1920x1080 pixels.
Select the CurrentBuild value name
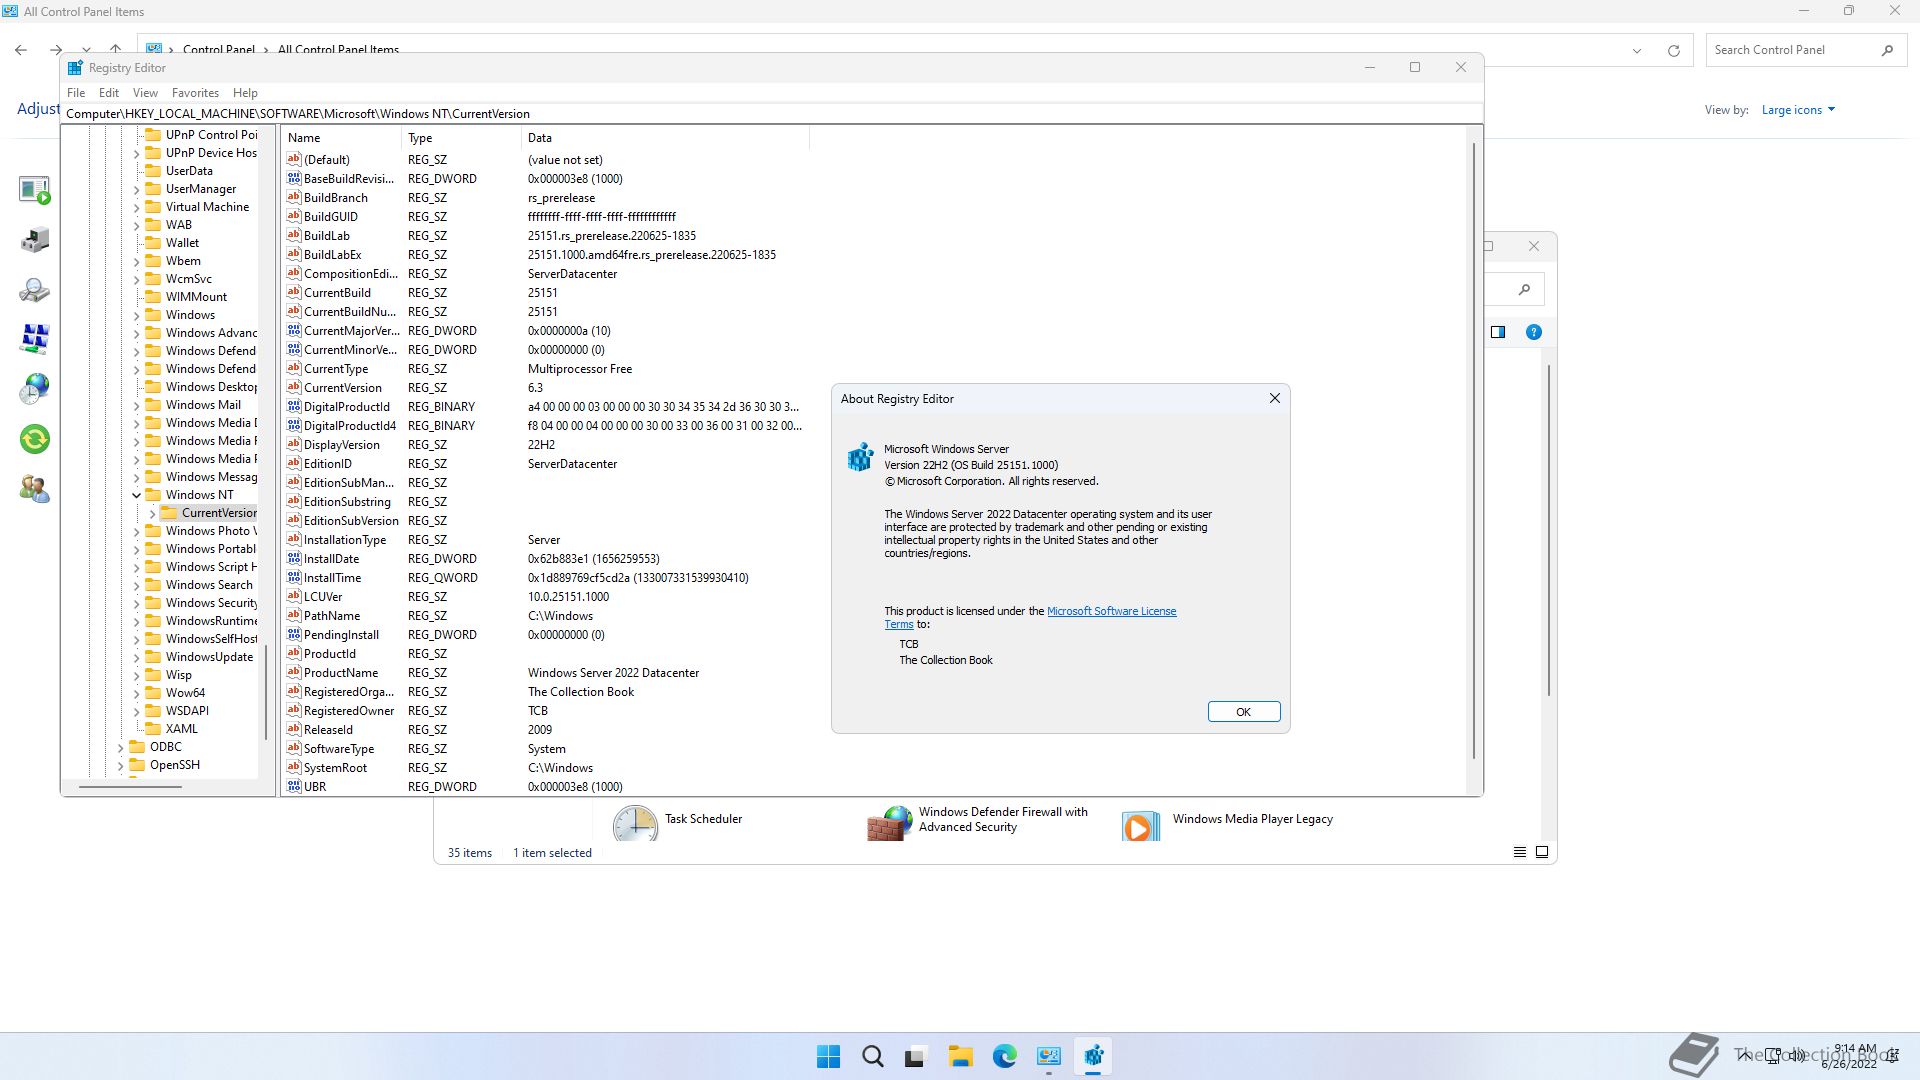coord(337,293)
